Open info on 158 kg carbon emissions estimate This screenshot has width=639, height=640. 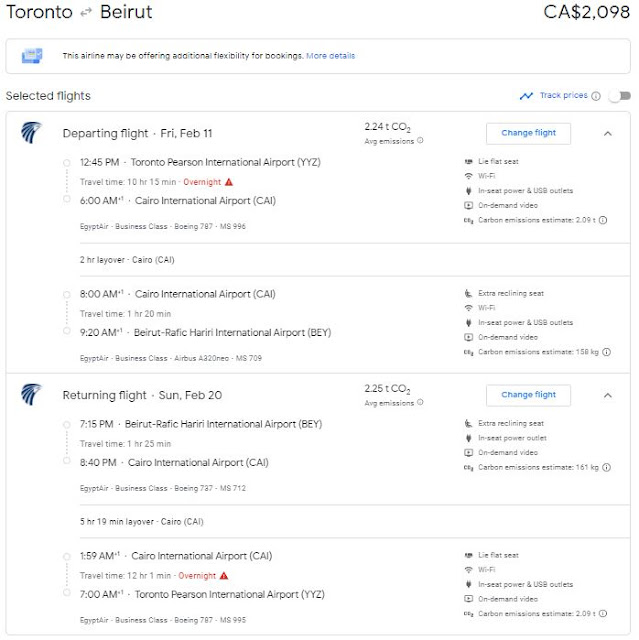pyautogui.click(x=607, y=352)
